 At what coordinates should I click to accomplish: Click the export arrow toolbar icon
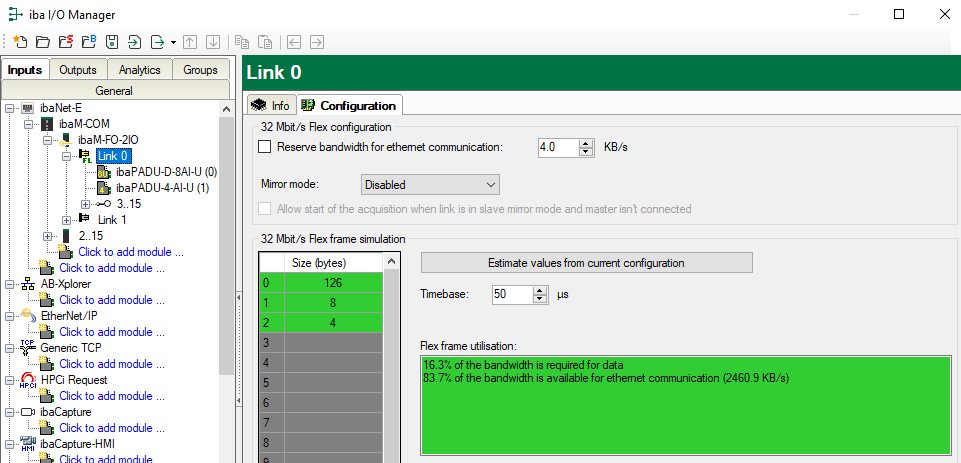pos(158,42)
